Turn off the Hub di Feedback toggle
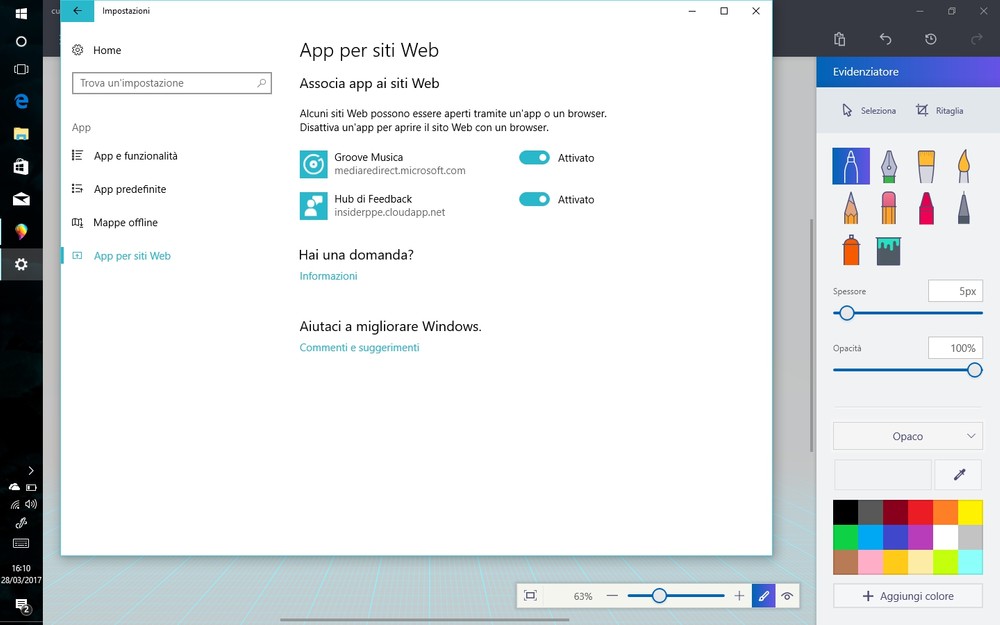Screen dimensions: 1000x625 [x=534, y=199]
